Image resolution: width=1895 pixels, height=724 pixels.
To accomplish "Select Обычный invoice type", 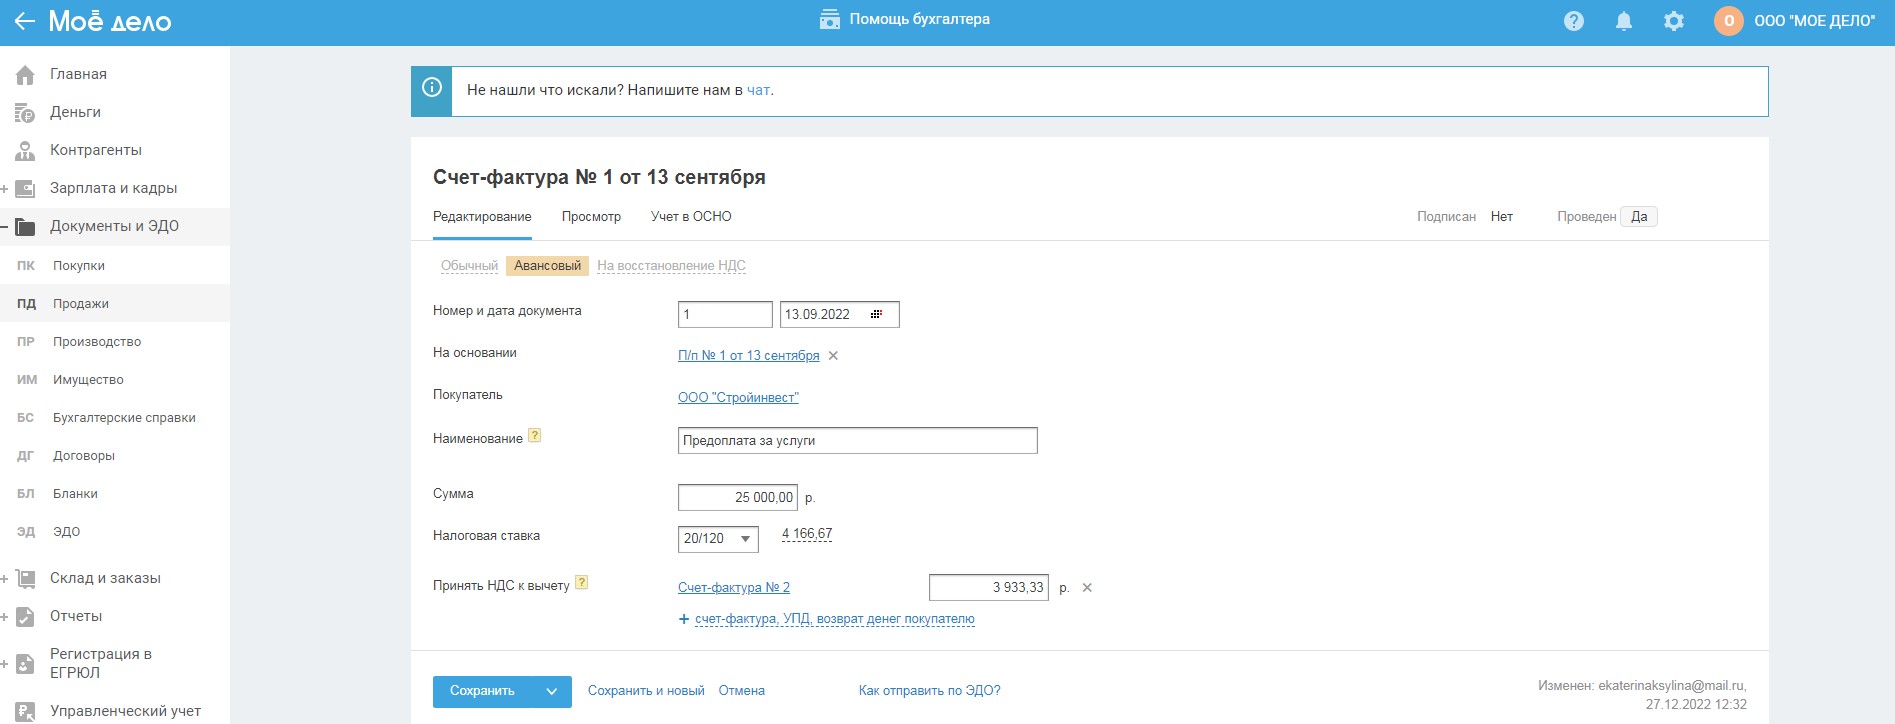I will click(469, 266).
